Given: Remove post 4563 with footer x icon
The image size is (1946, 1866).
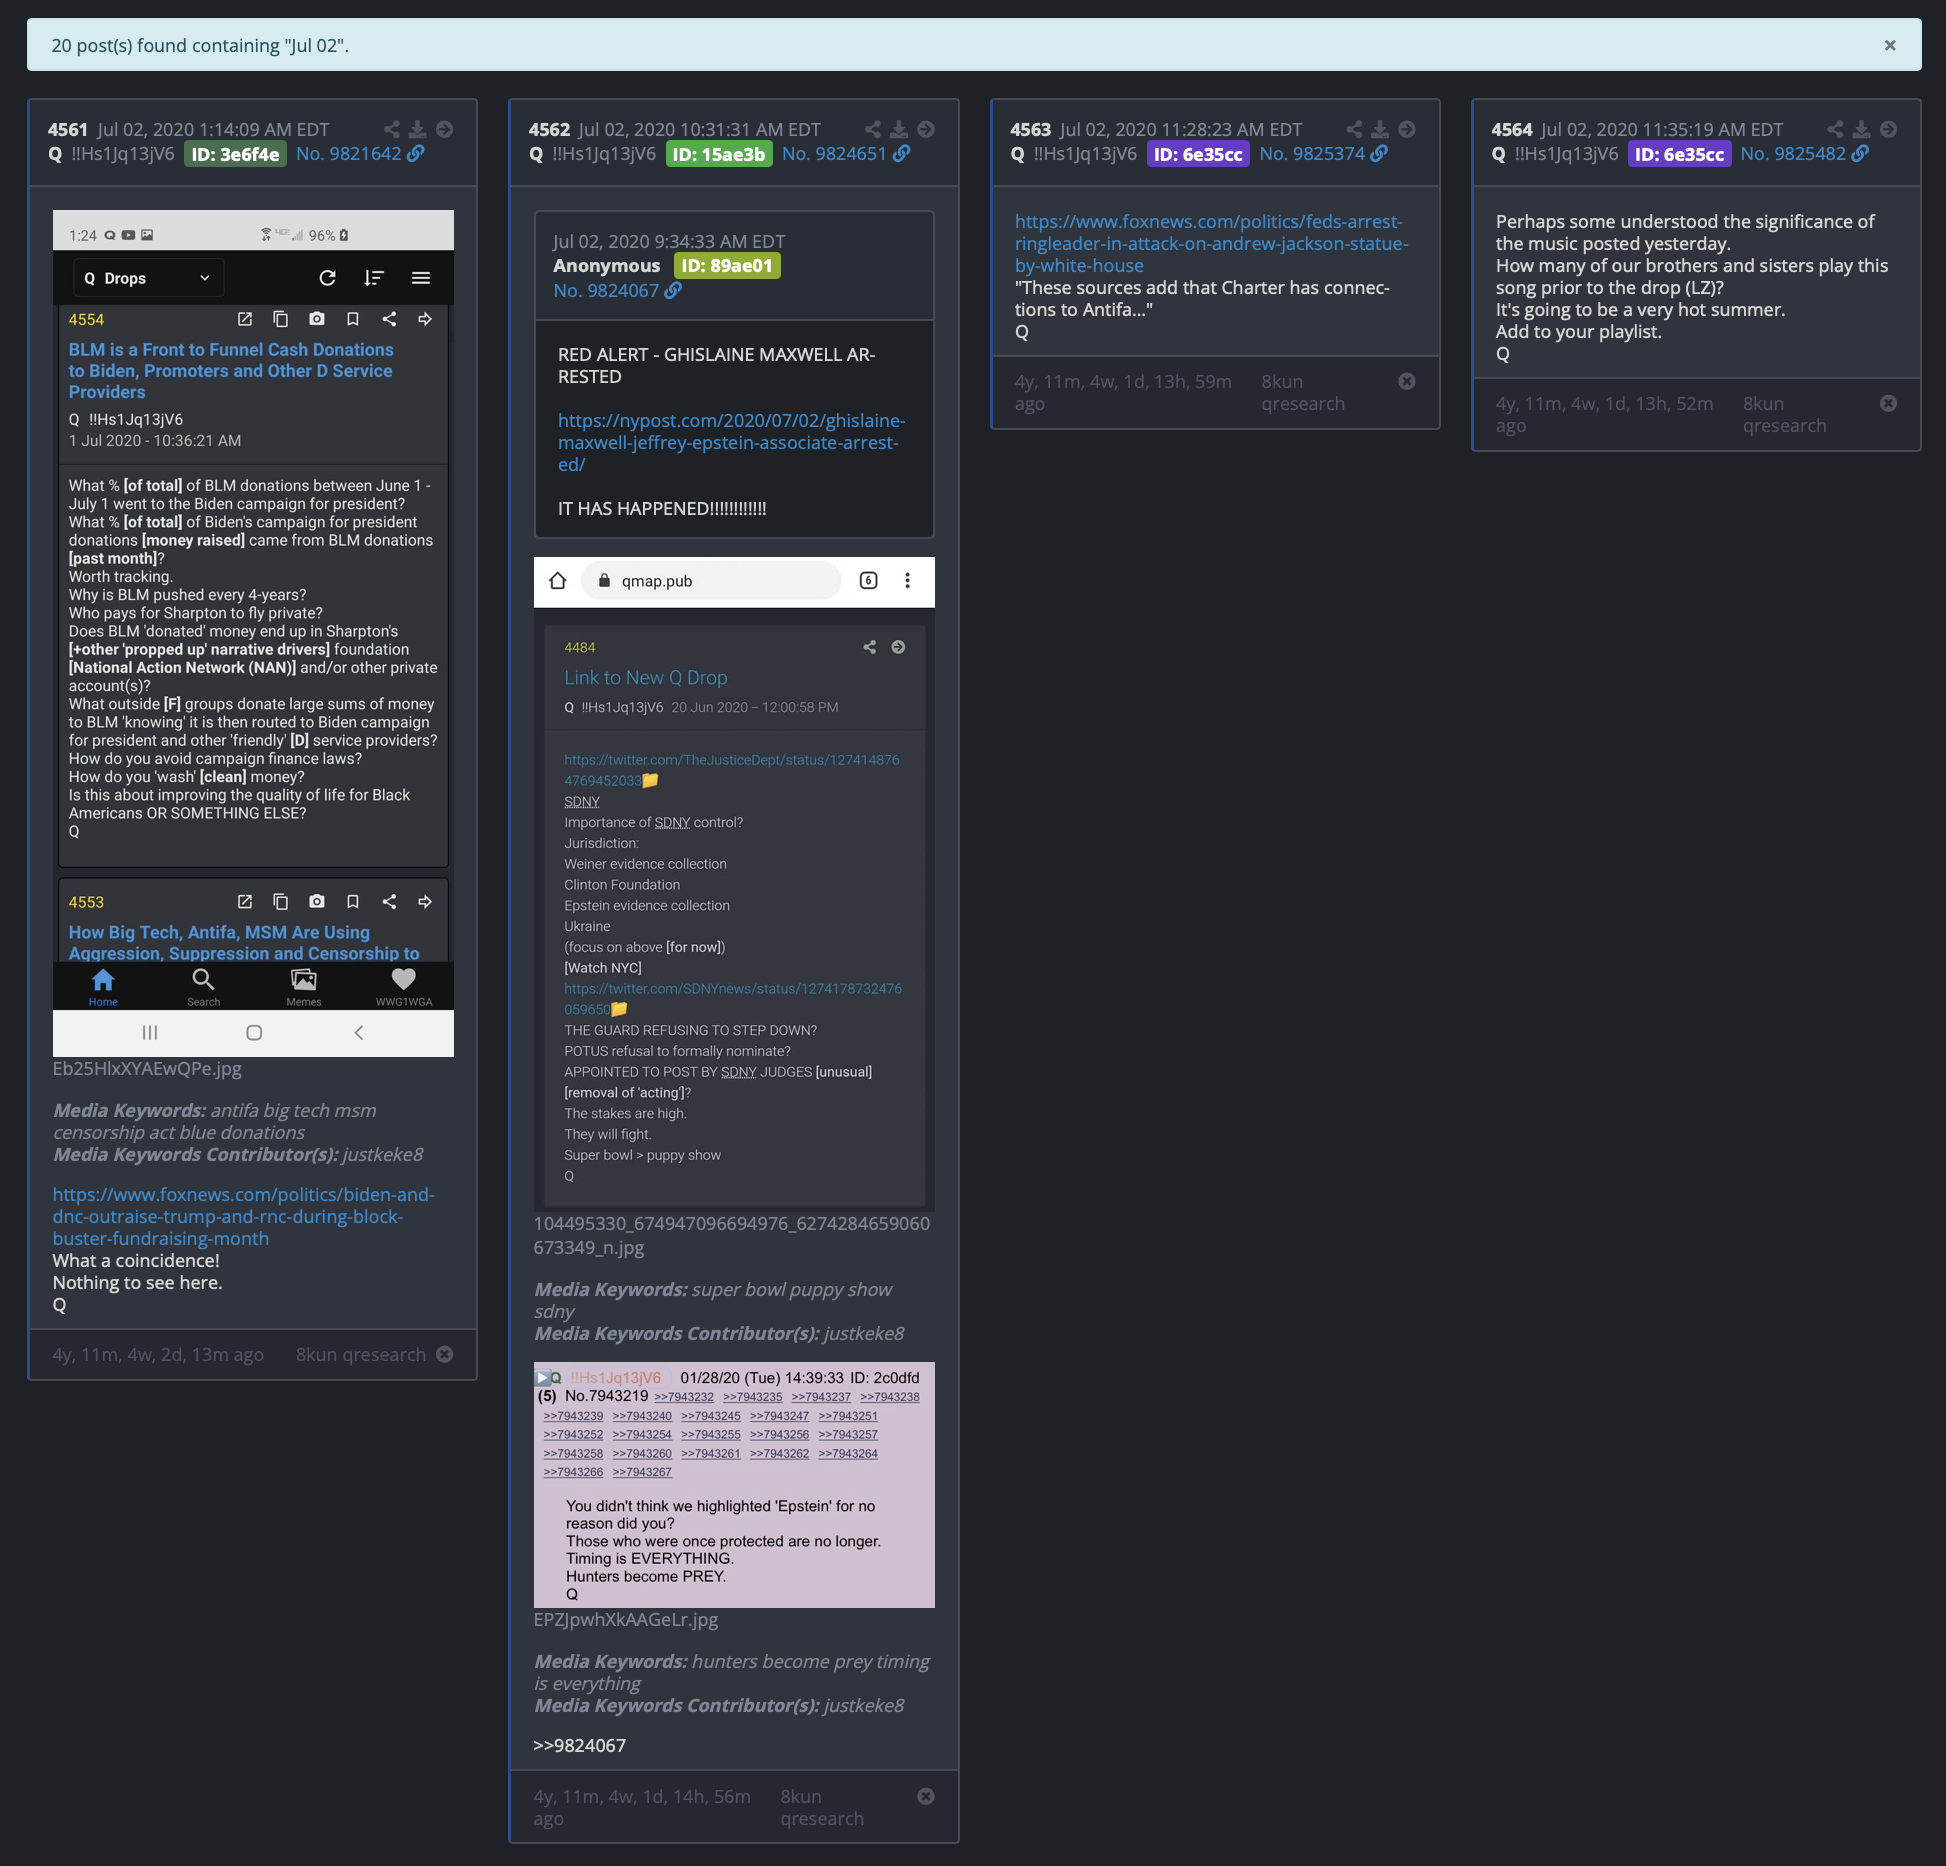Looking at the screenshot, I should pos(1407,381).
